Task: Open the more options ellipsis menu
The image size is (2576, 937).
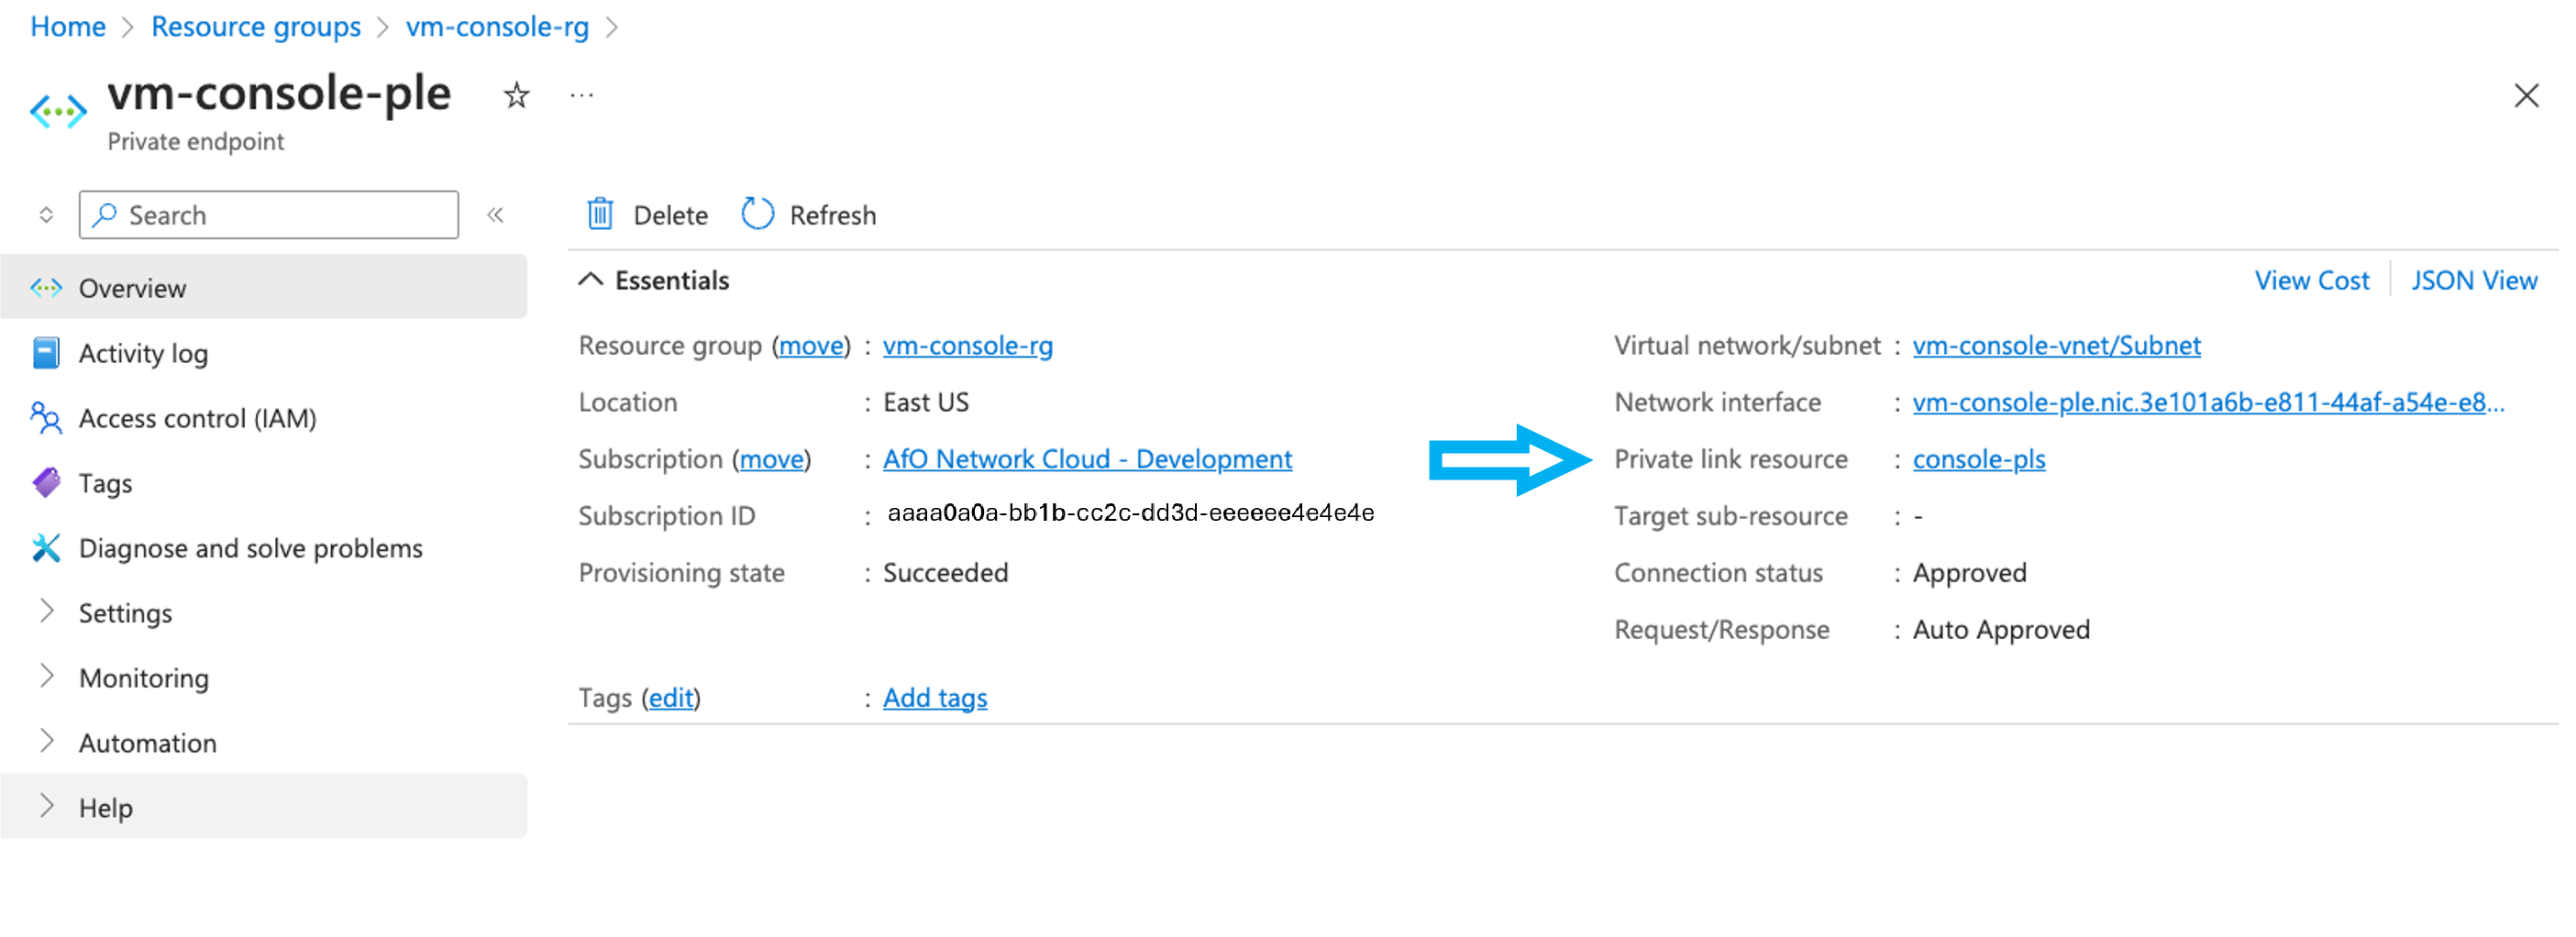Action: 582,96
